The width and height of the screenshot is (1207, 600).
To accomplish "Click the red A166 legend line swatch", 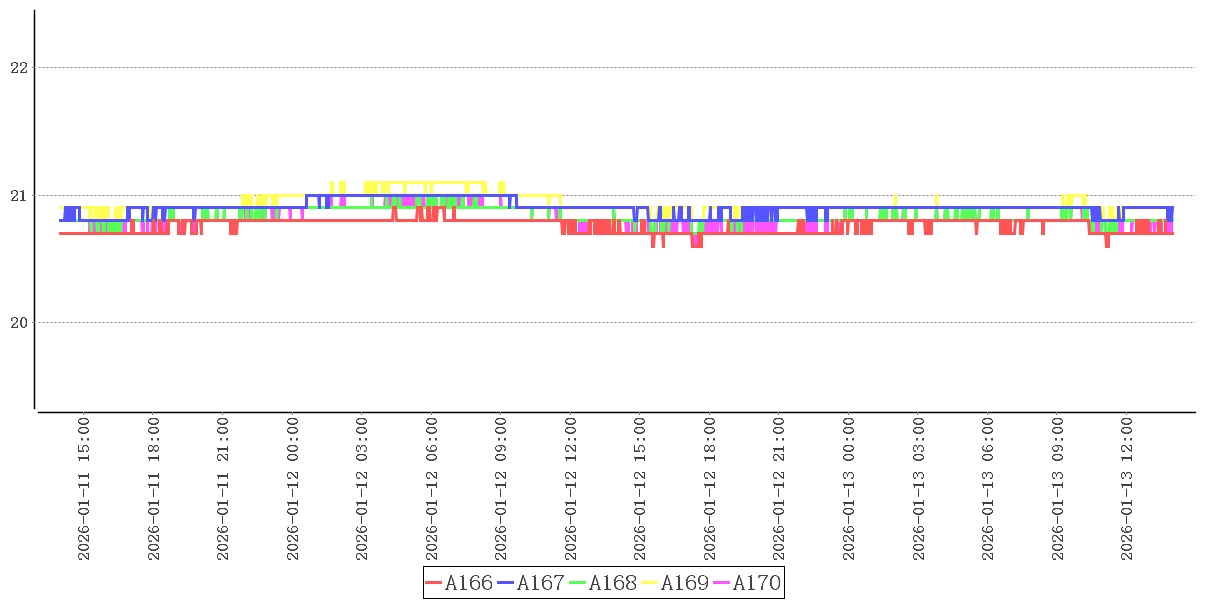I will click(433, 583).
